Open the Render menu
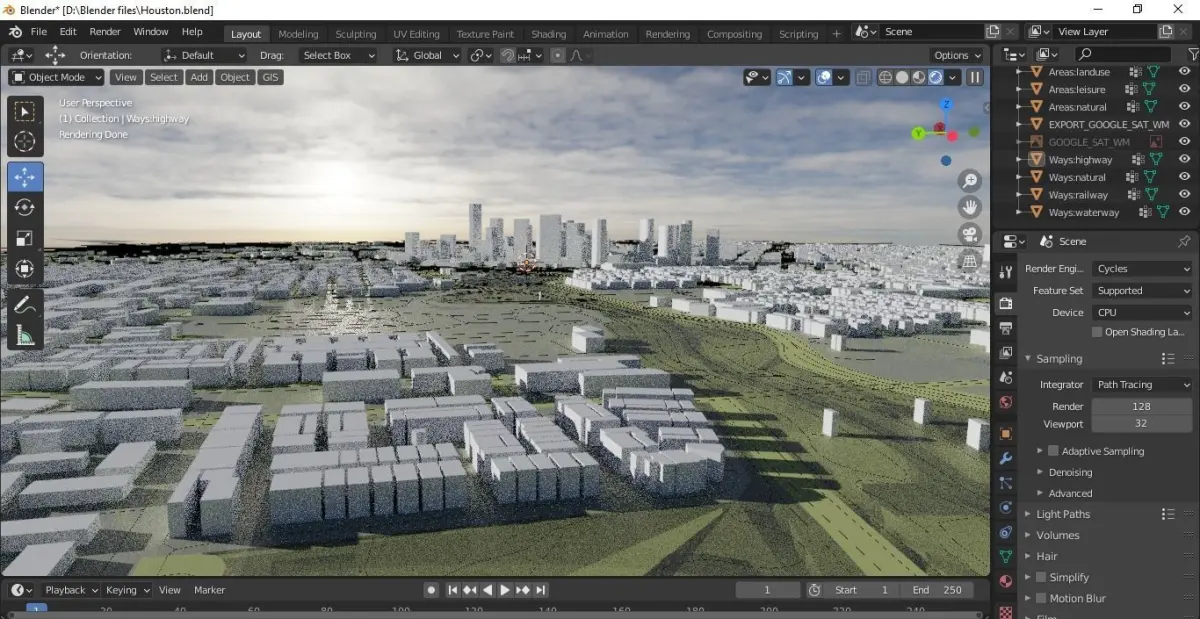Image resolution: width=1200 pixels, height=619 pixels. 105,32
